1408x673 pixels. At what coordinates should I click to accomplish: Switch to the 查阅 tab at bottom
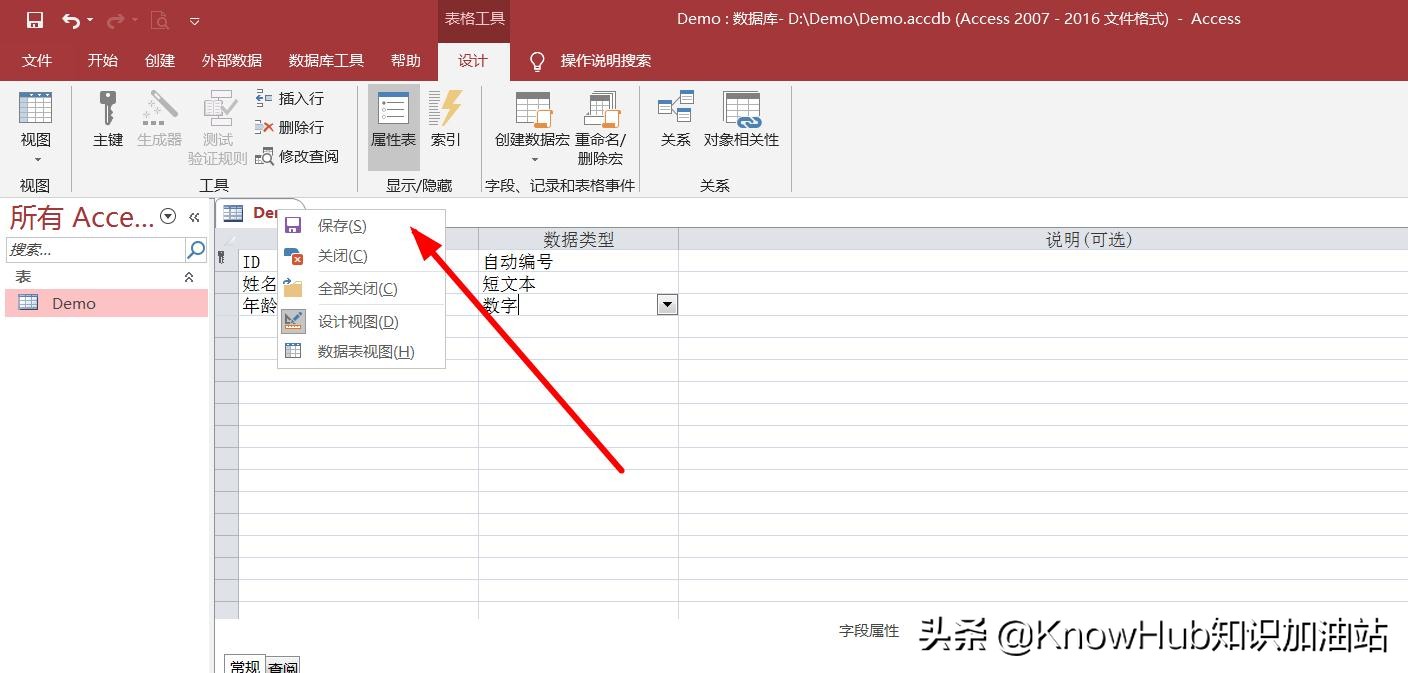click(283, 666)
